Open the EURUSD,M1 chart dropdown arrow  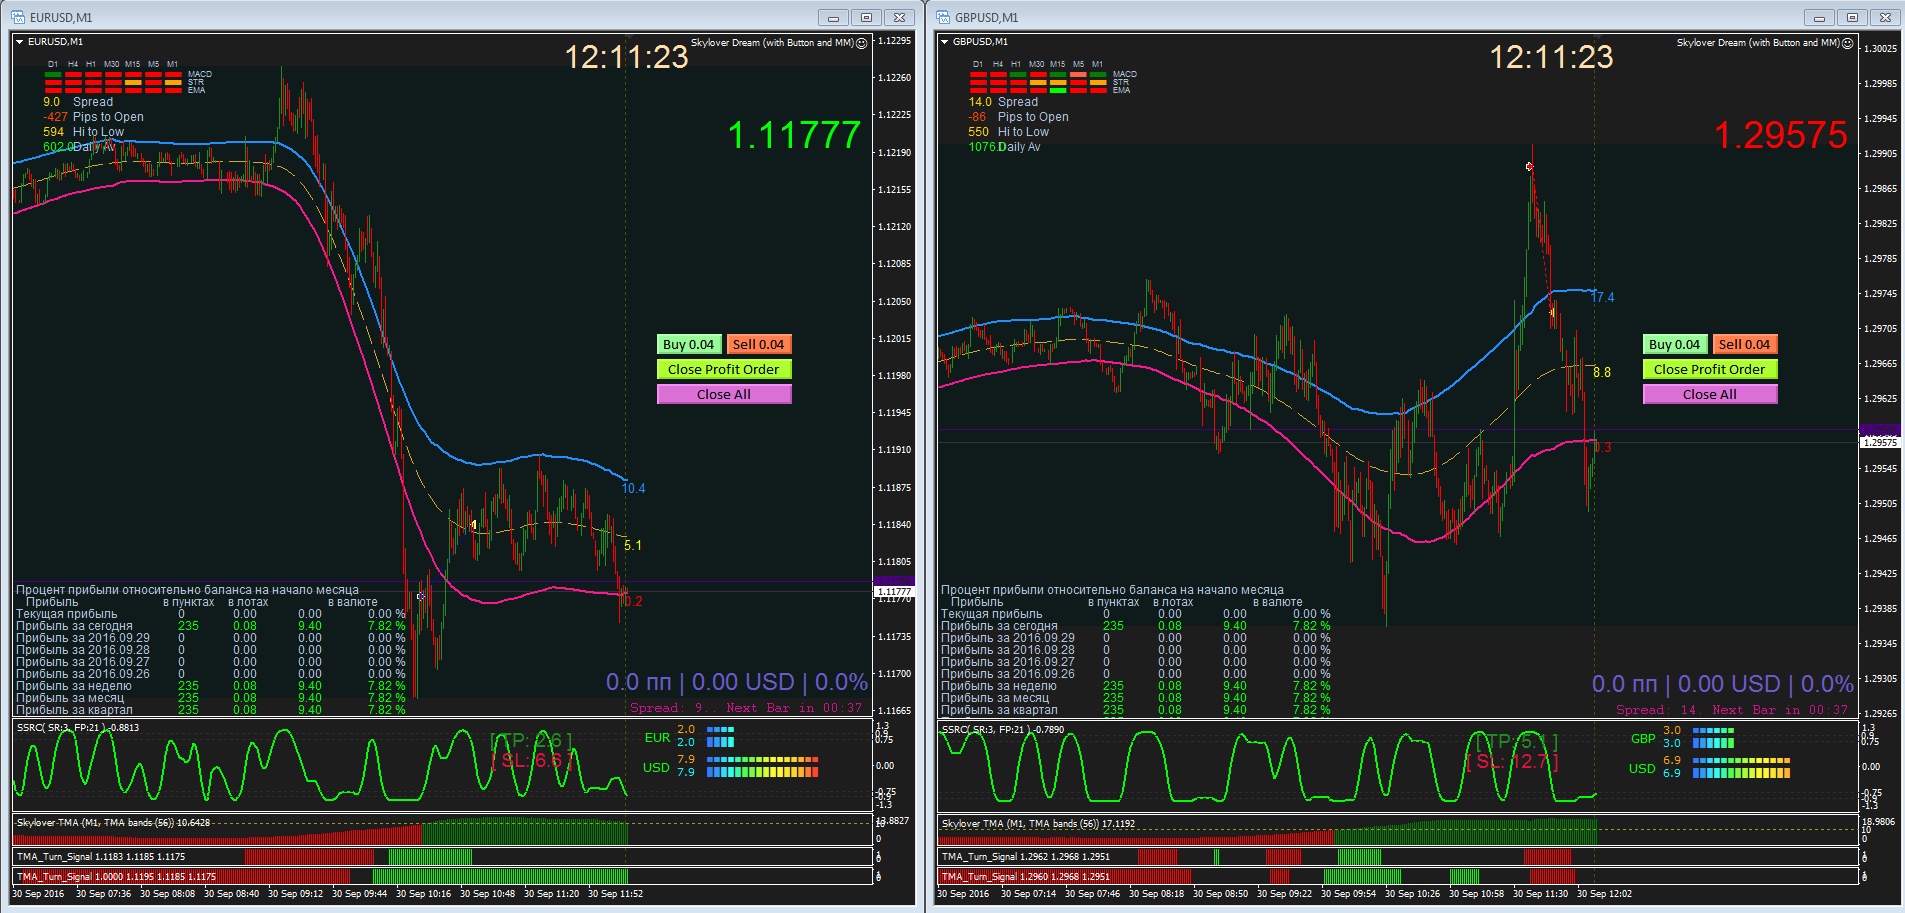click(20, 42)
